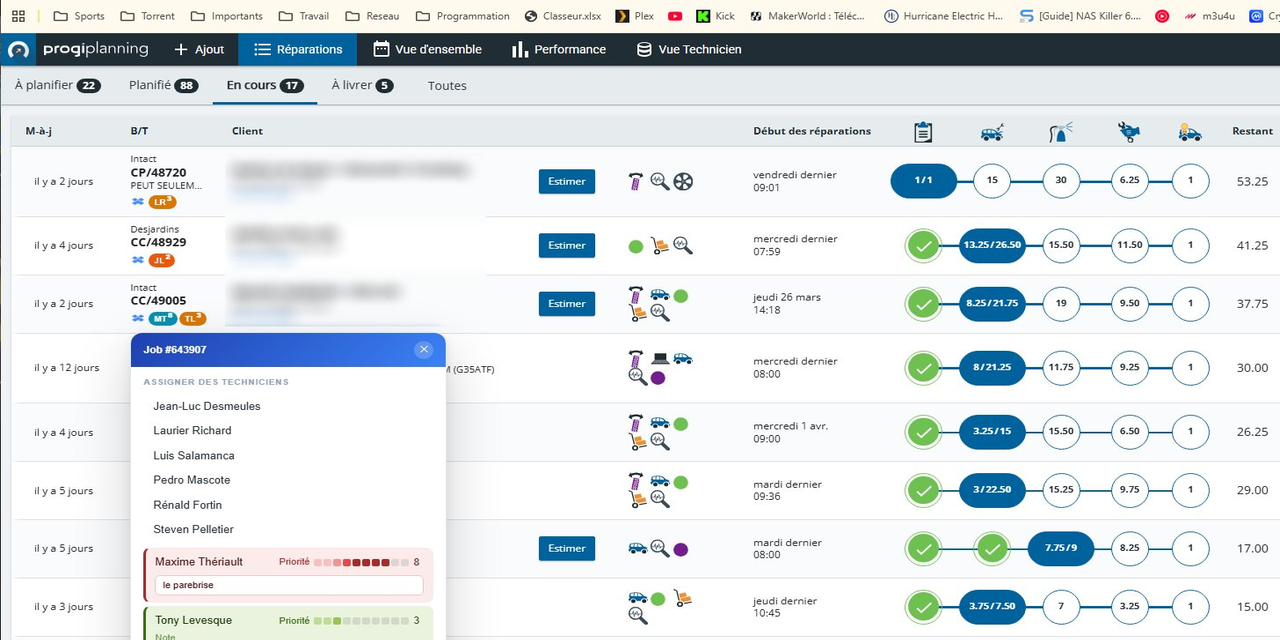Image resolution: width=1280 pixels, height=640 pixels.
Task: Assign technician Pedro Mascote
Action: click(x=192, y=480)
